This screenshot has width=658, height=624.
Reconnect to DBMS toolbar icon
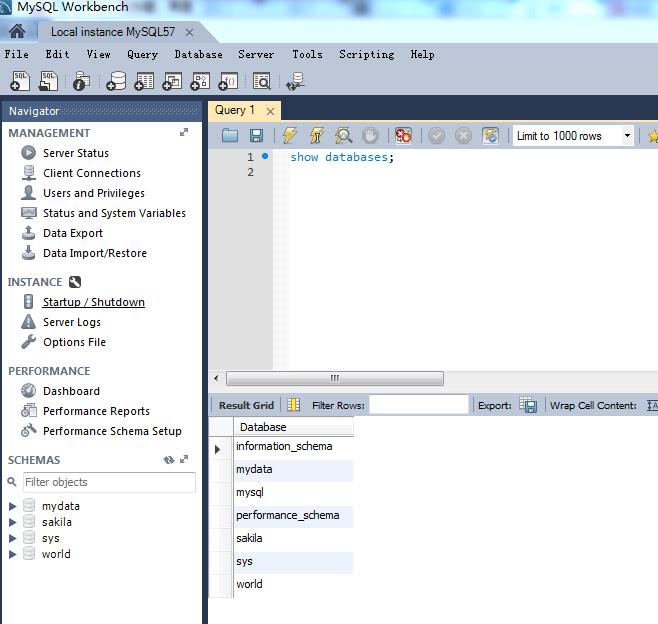295,81
